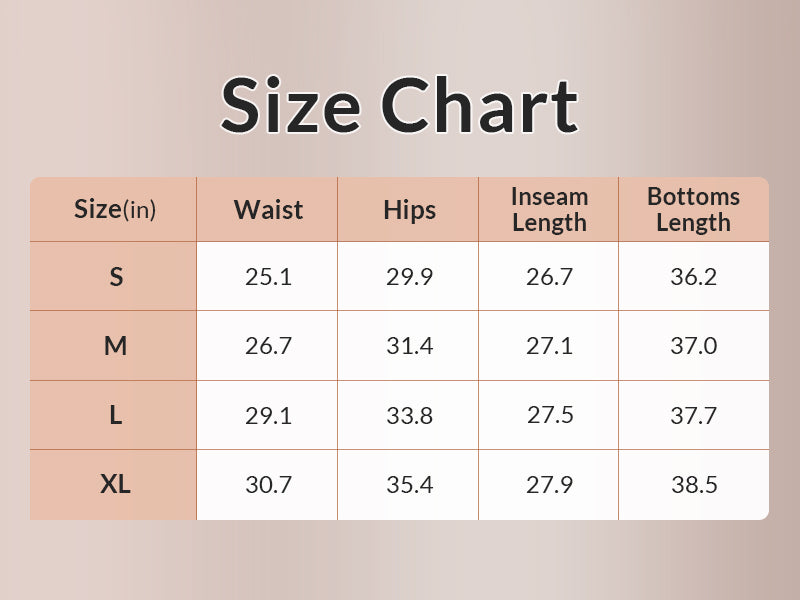Click the Waist column header
Image resolution: width=800 pixels, height=600 pixels.
268,210
